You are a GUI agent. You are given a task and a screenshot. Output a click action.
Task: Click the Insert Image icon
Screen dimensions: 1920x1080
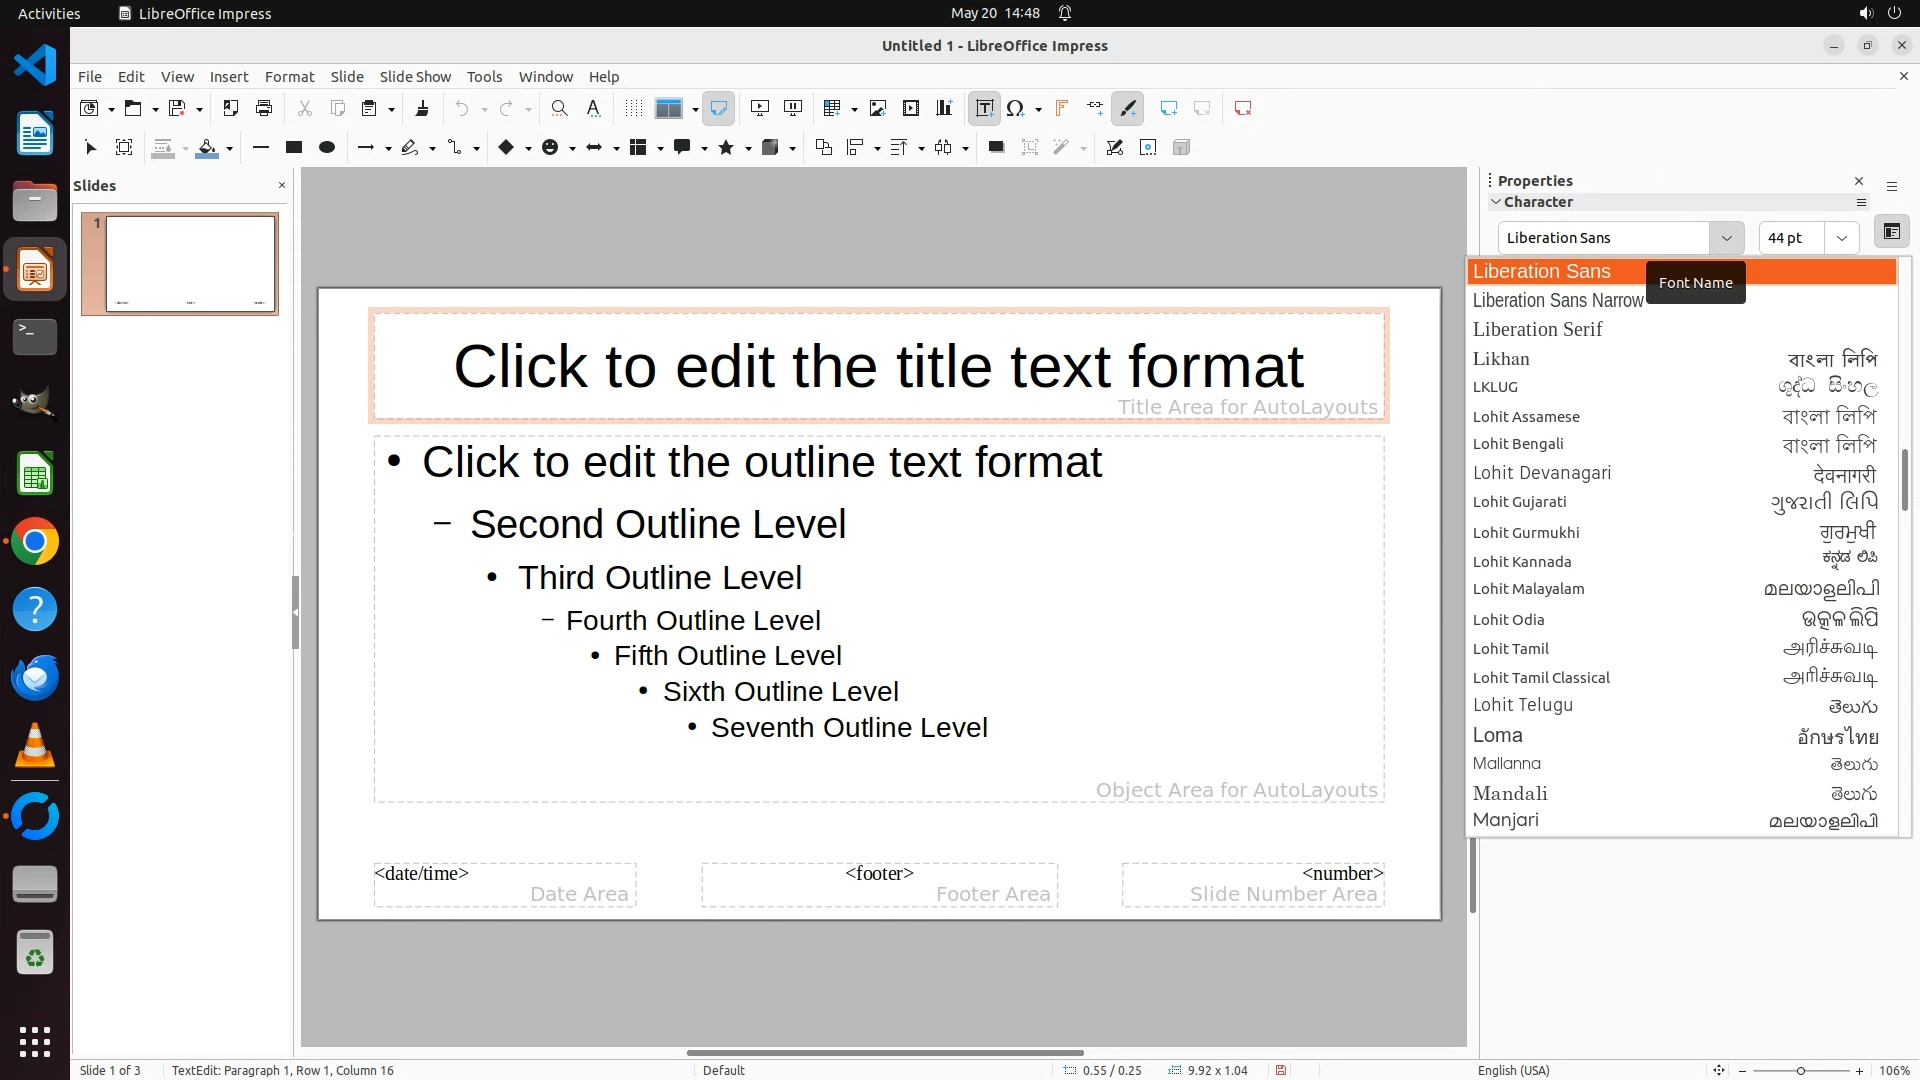click(878, 108)
